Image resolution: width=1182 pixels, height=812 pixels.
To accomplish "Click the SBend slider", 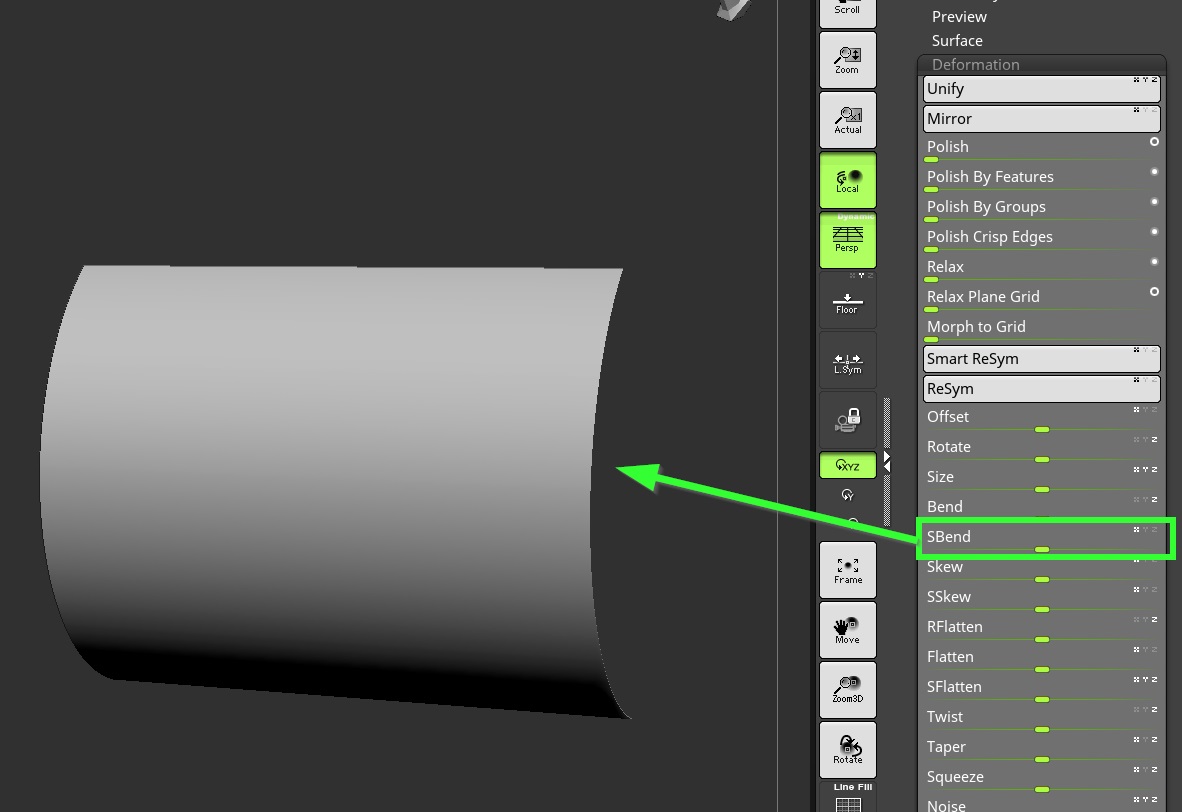I will tap(1042, 539).
